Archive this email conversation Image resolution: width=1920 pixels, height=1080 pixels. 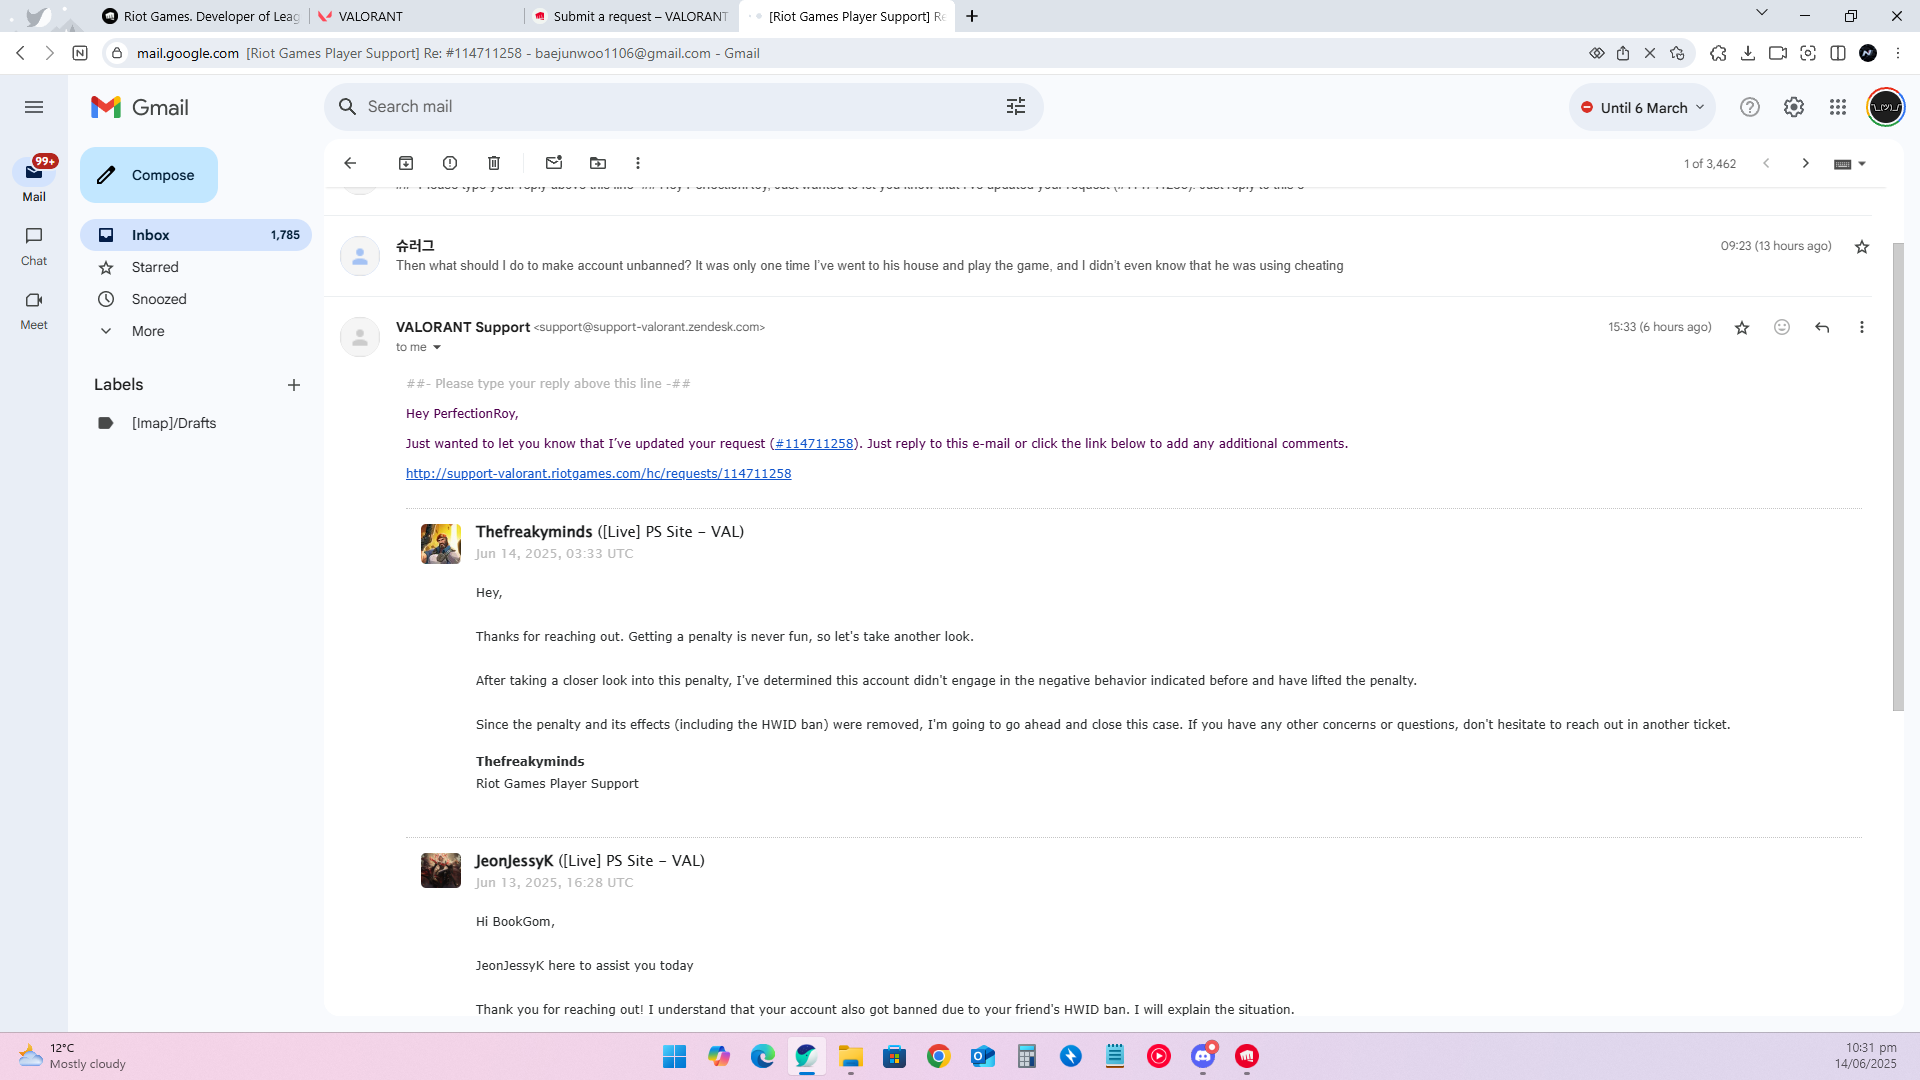click(x=406, y=163)
